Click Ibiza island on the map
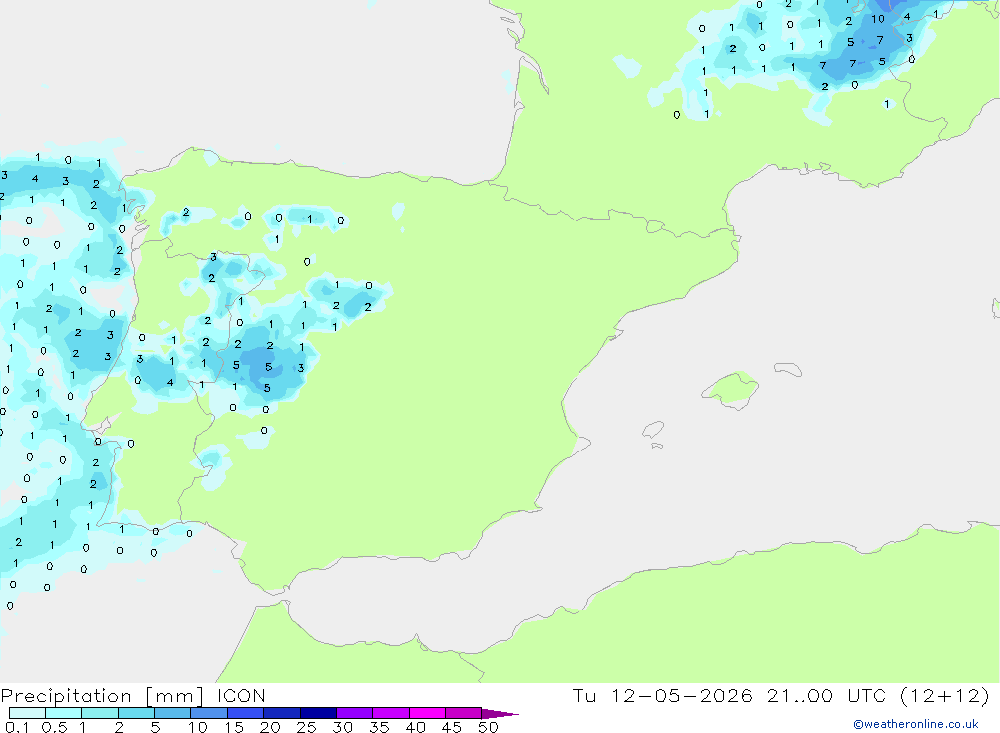Image resolution: width=1000 pixels, height=733 pixels. (653, 429)
